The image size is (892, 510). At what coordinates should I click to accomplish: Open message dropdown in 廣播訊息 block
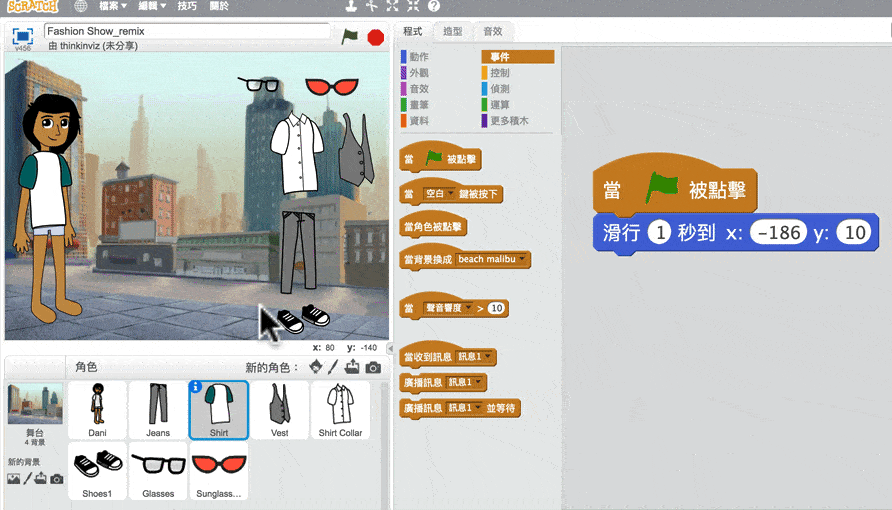pyautogui.click(x=465, y=382)
